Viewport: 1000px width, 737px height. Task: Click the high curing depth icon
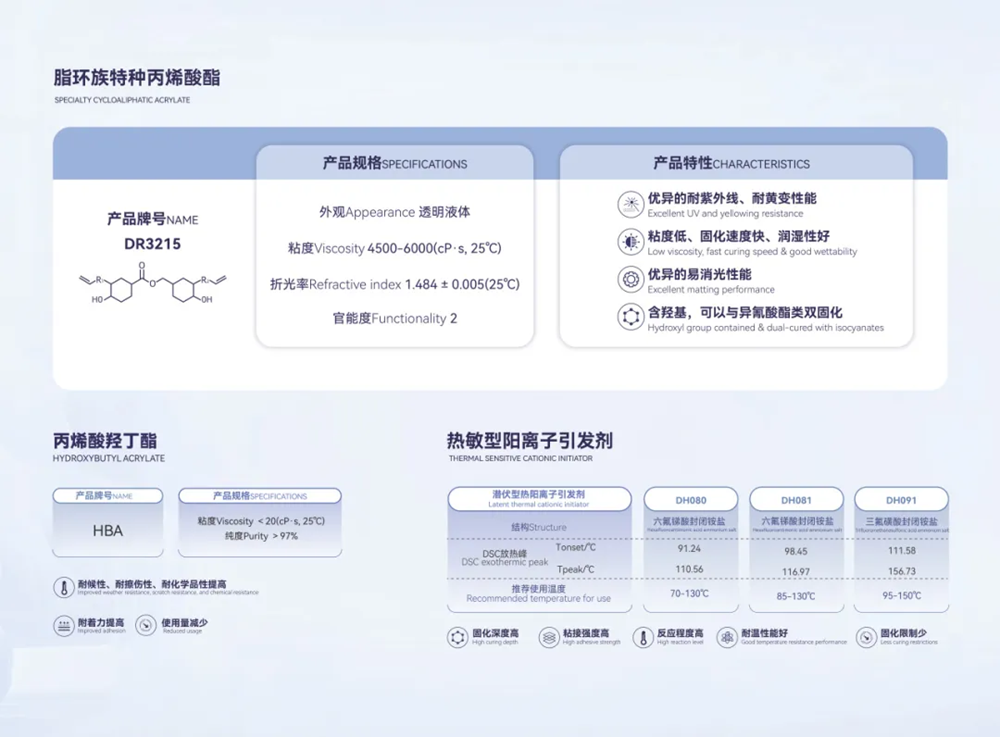click(x=458, y=637)
